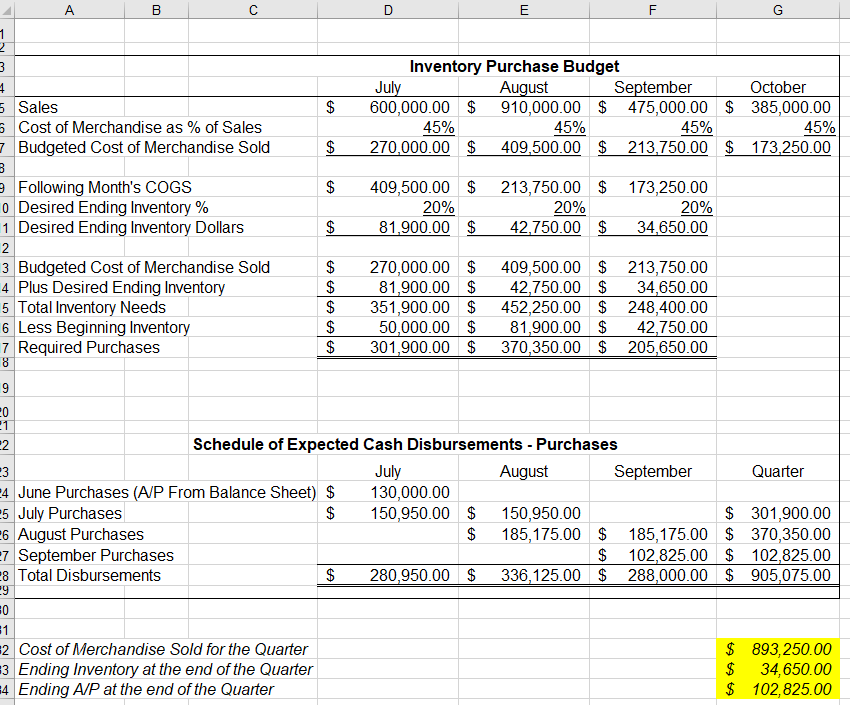The width and height of the screenshot is (850, 705).
Task: Select row 28 header
Action: (9, 575)
